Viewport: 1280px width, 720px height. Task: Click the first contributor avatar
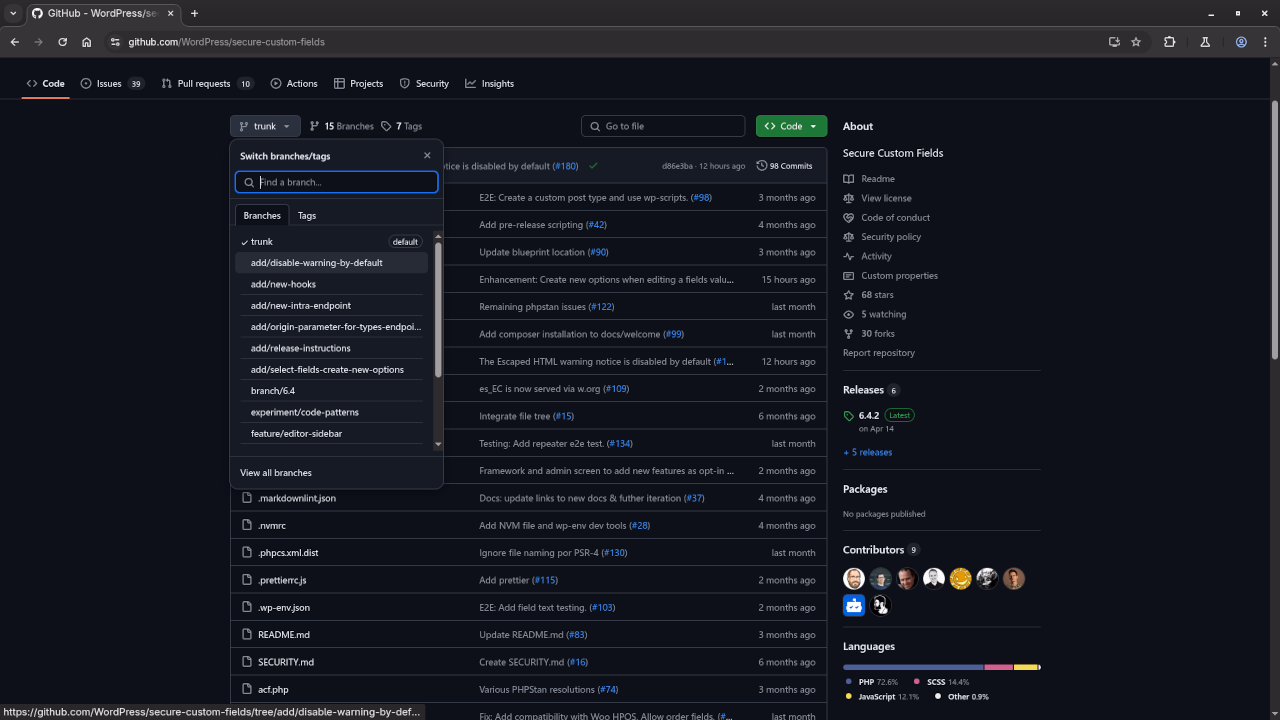854,579
